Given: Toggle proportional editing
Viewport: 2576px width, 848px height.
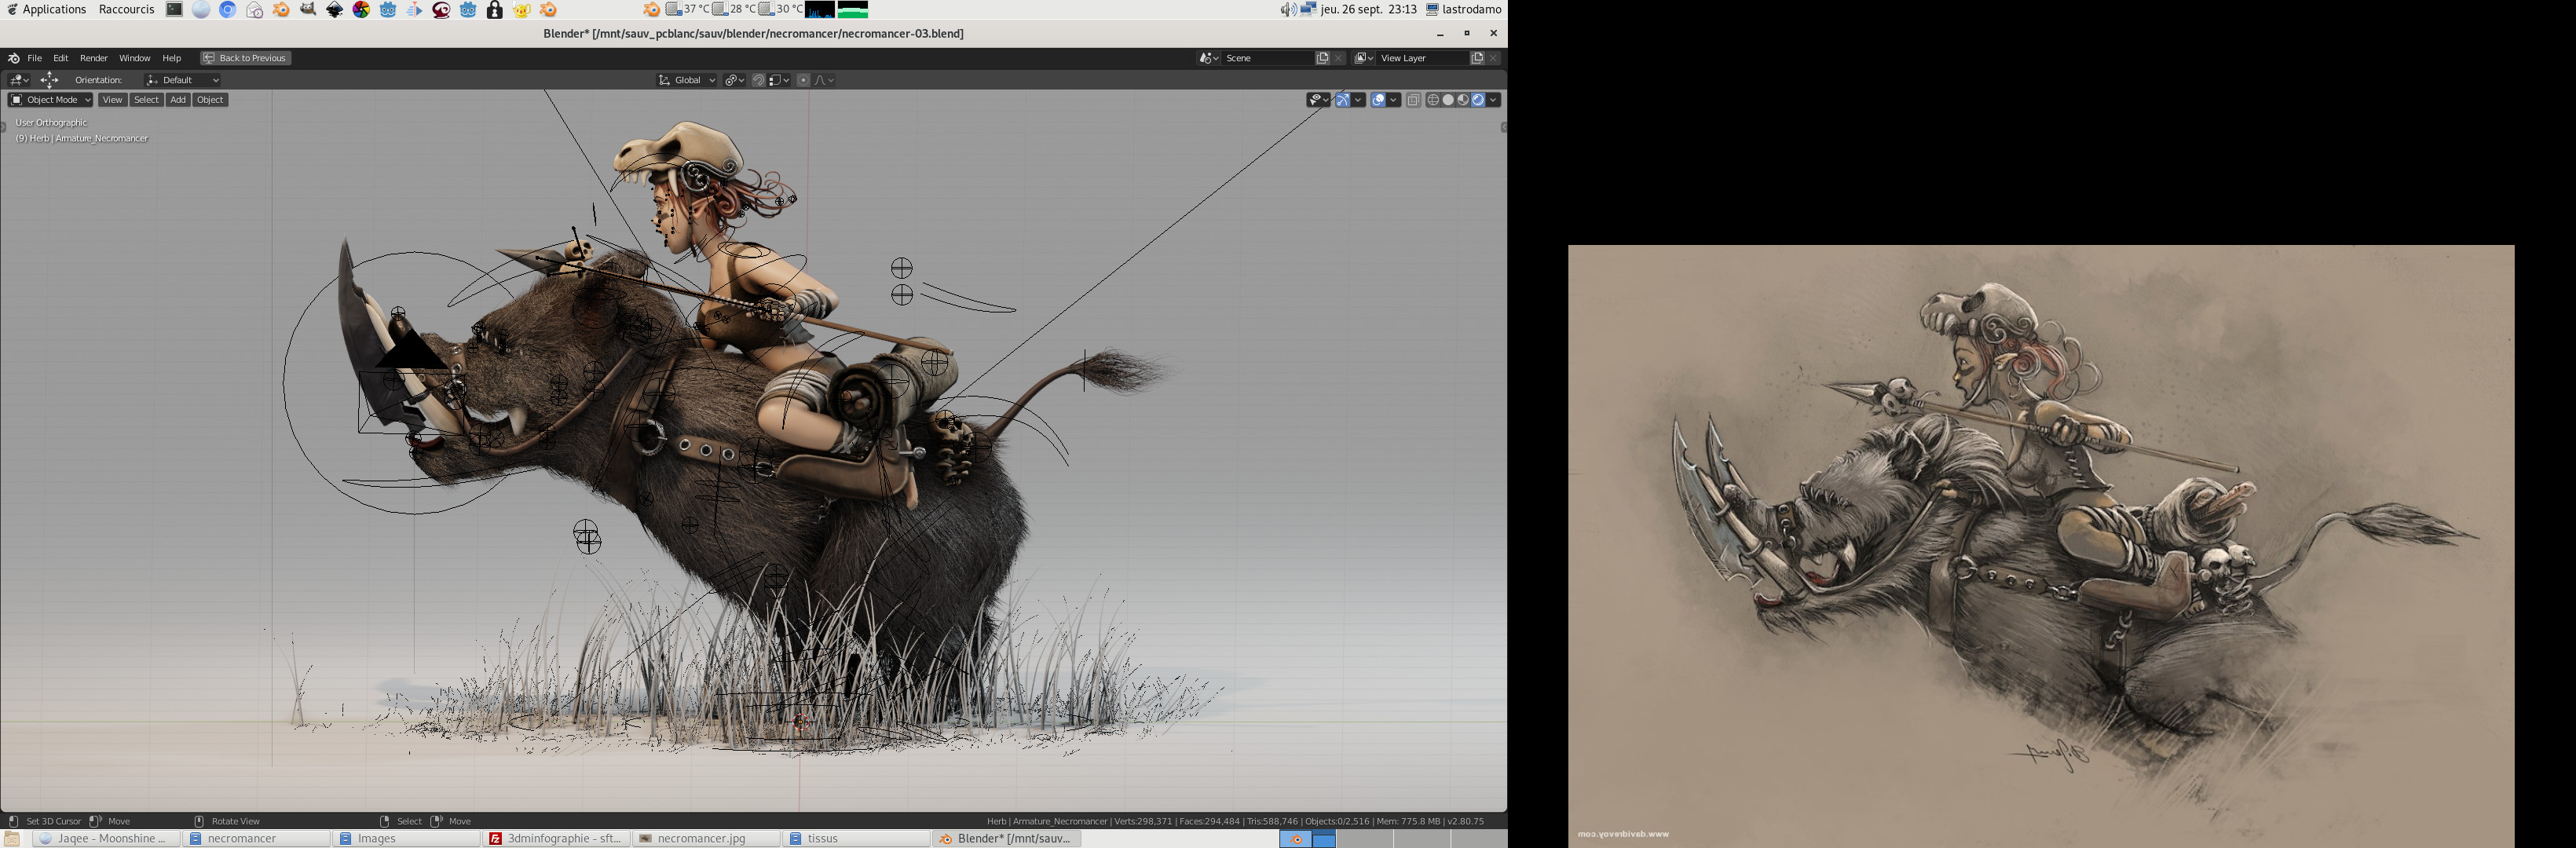Looking at the screenshot, I should [803, 80].
